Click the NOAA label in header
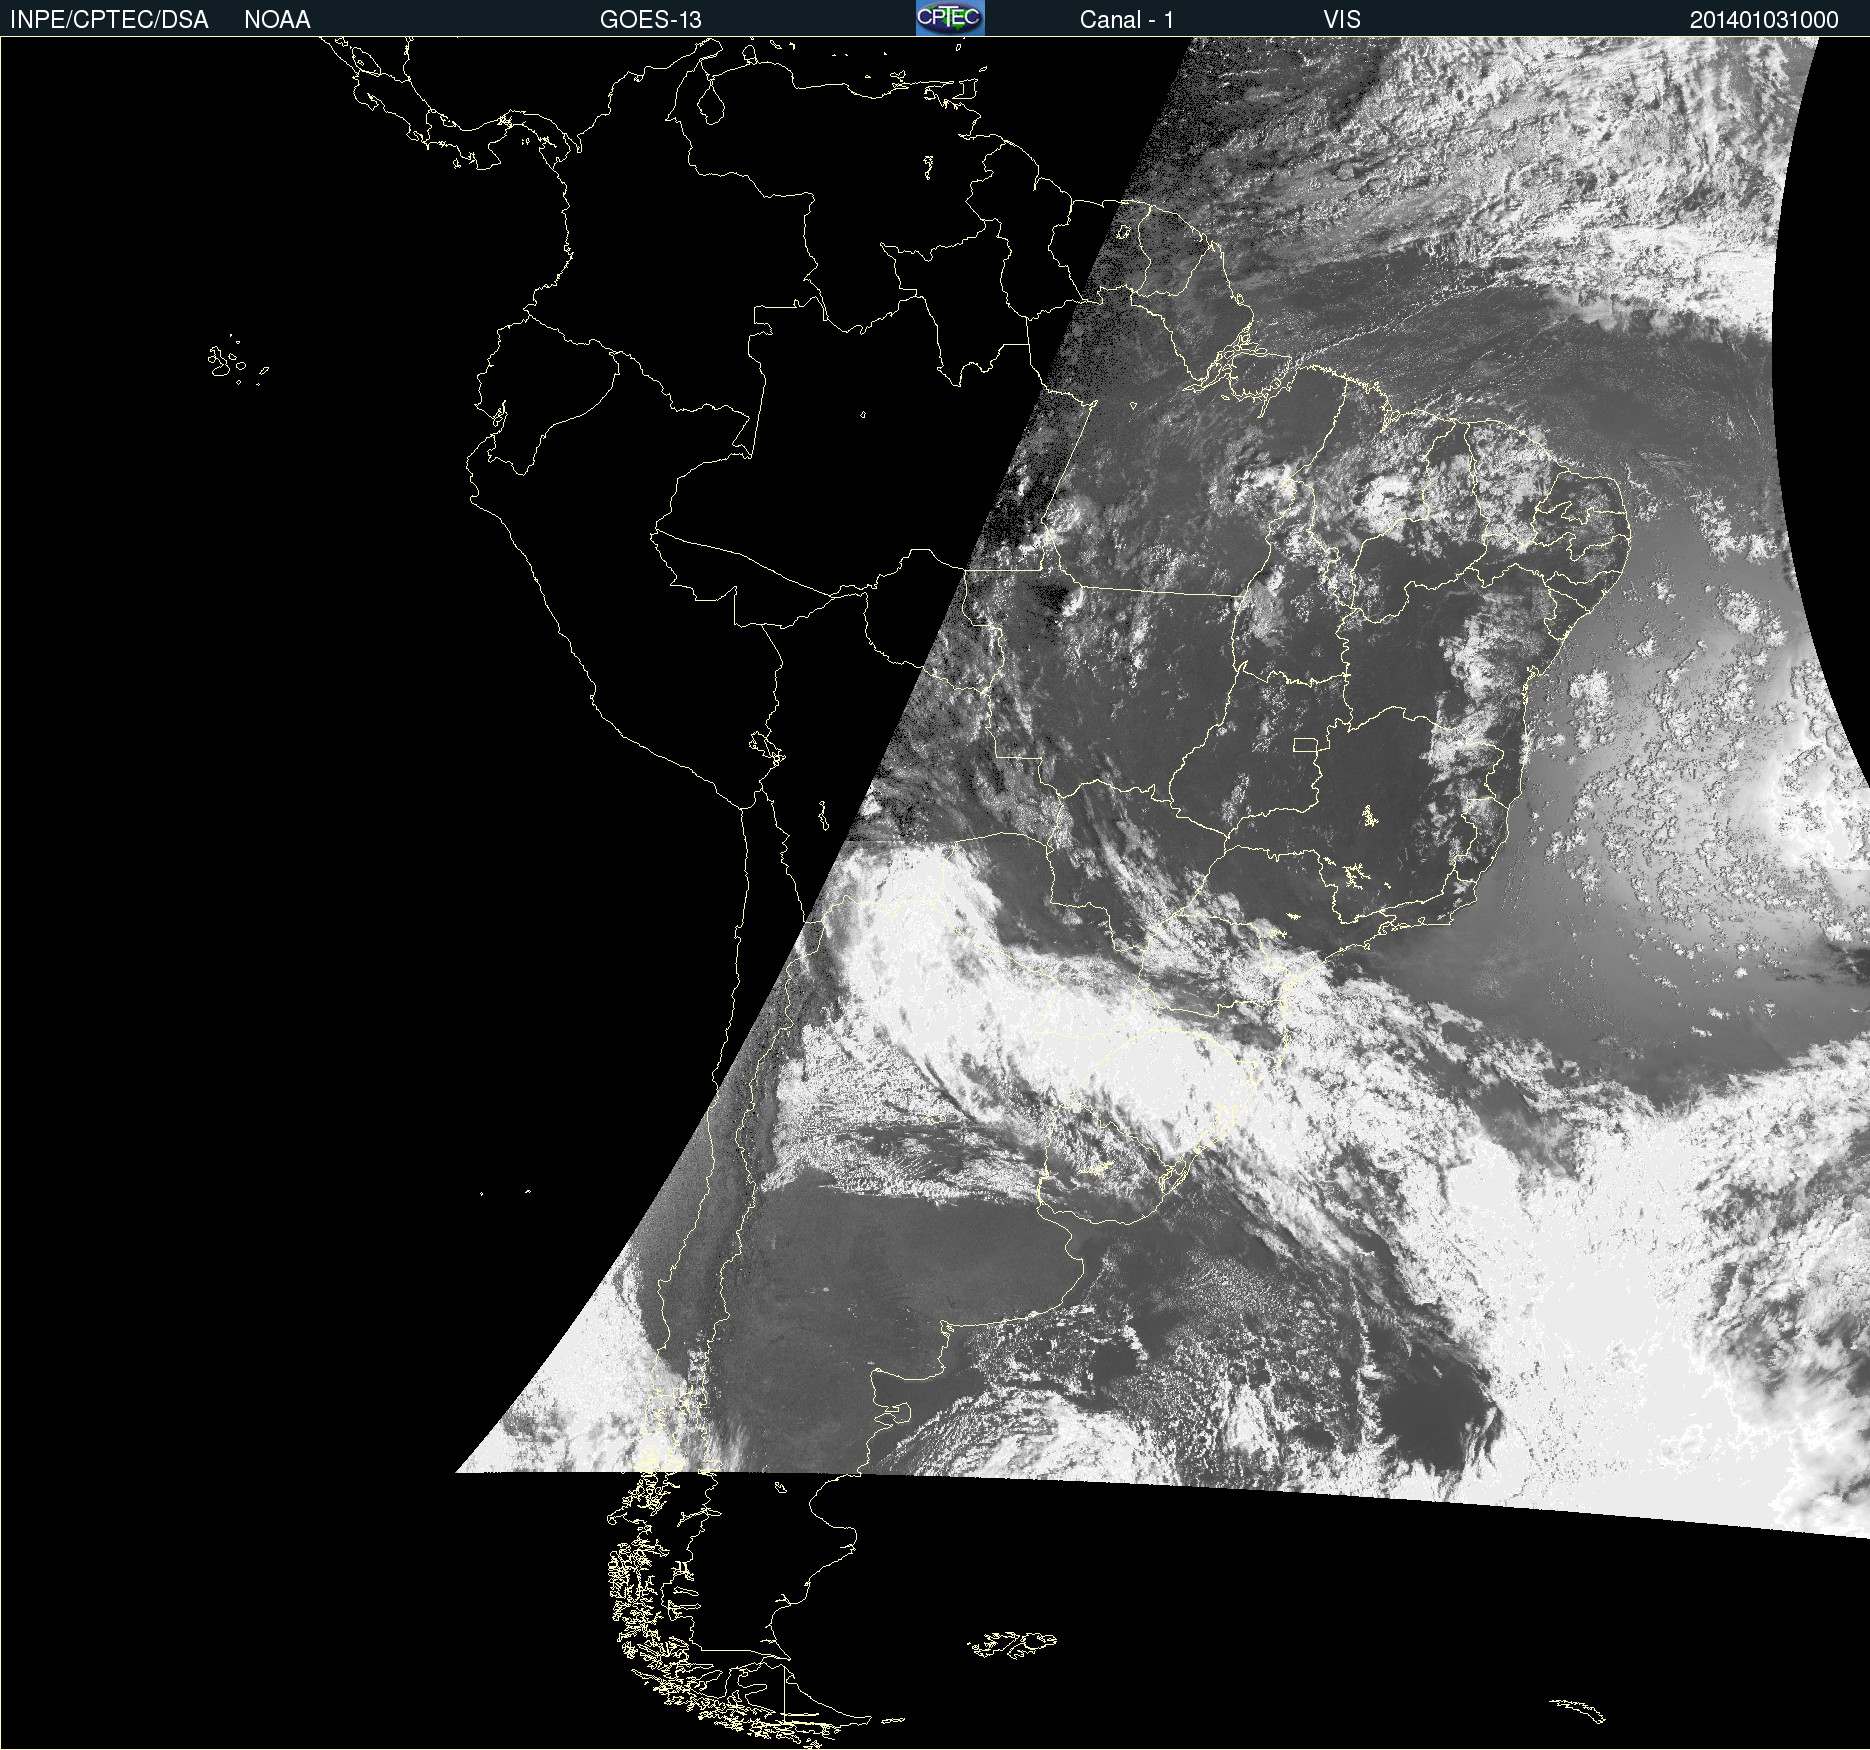Screen dimensions: 1870x1750 coord(277,19)
